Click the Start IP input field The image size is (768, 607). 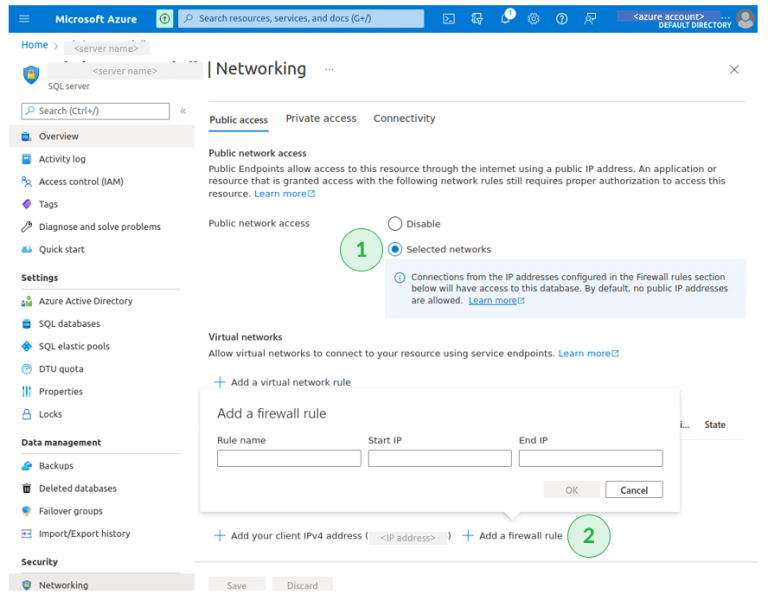439,459
